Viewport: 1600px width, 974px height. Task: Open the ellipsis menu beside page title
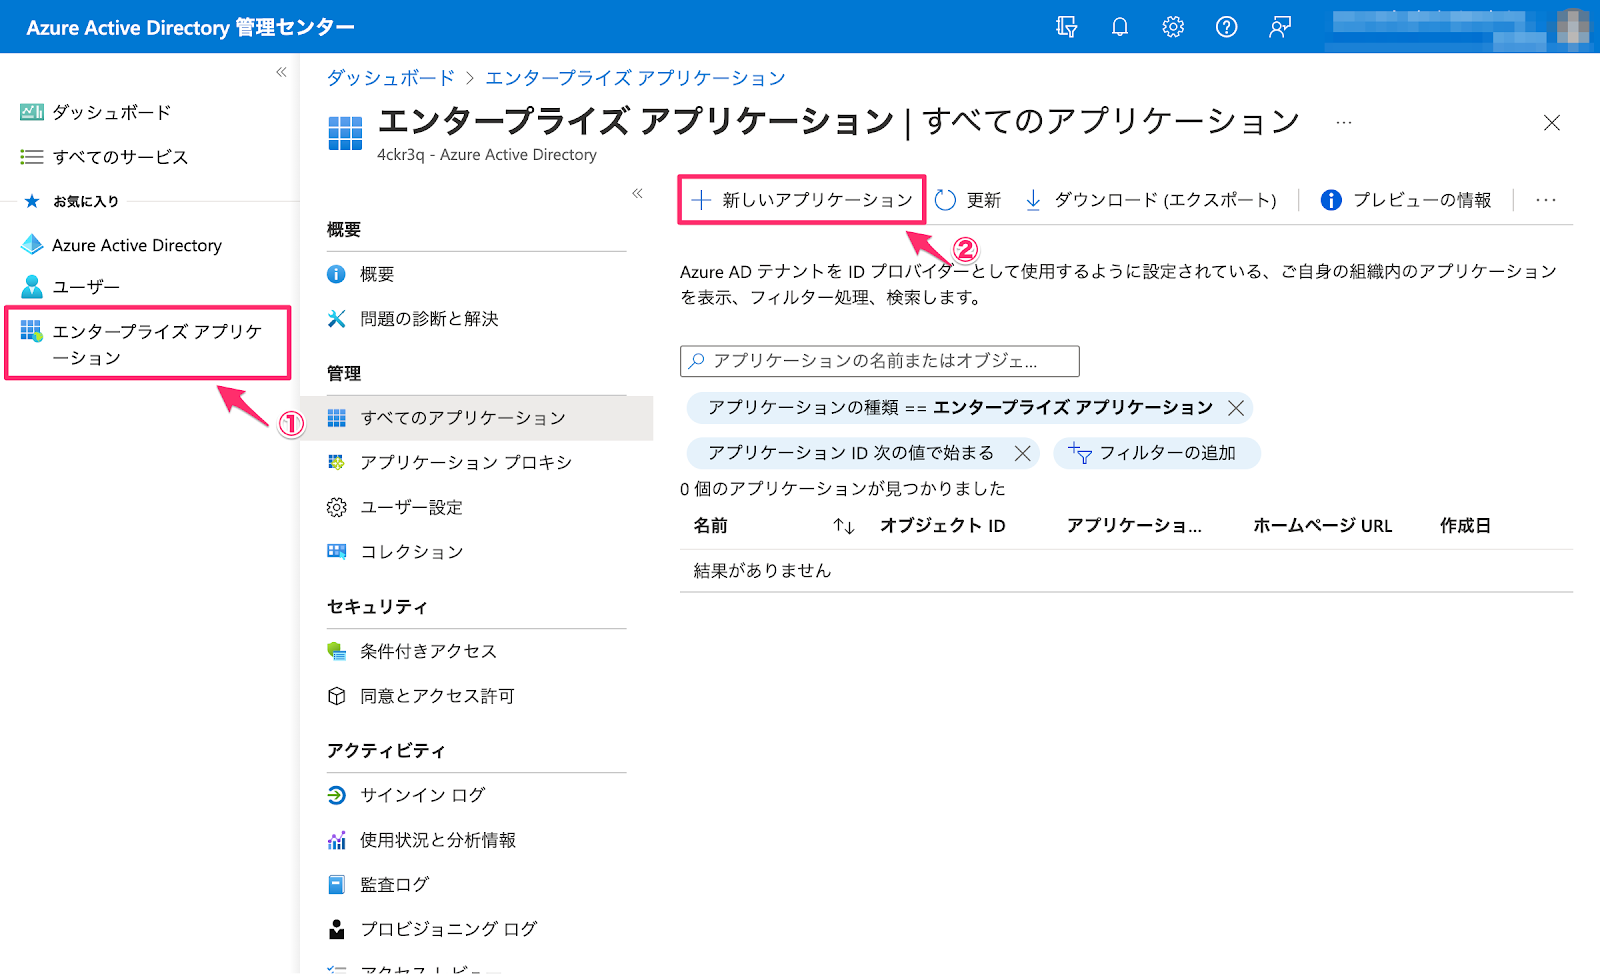(1344, 123)
